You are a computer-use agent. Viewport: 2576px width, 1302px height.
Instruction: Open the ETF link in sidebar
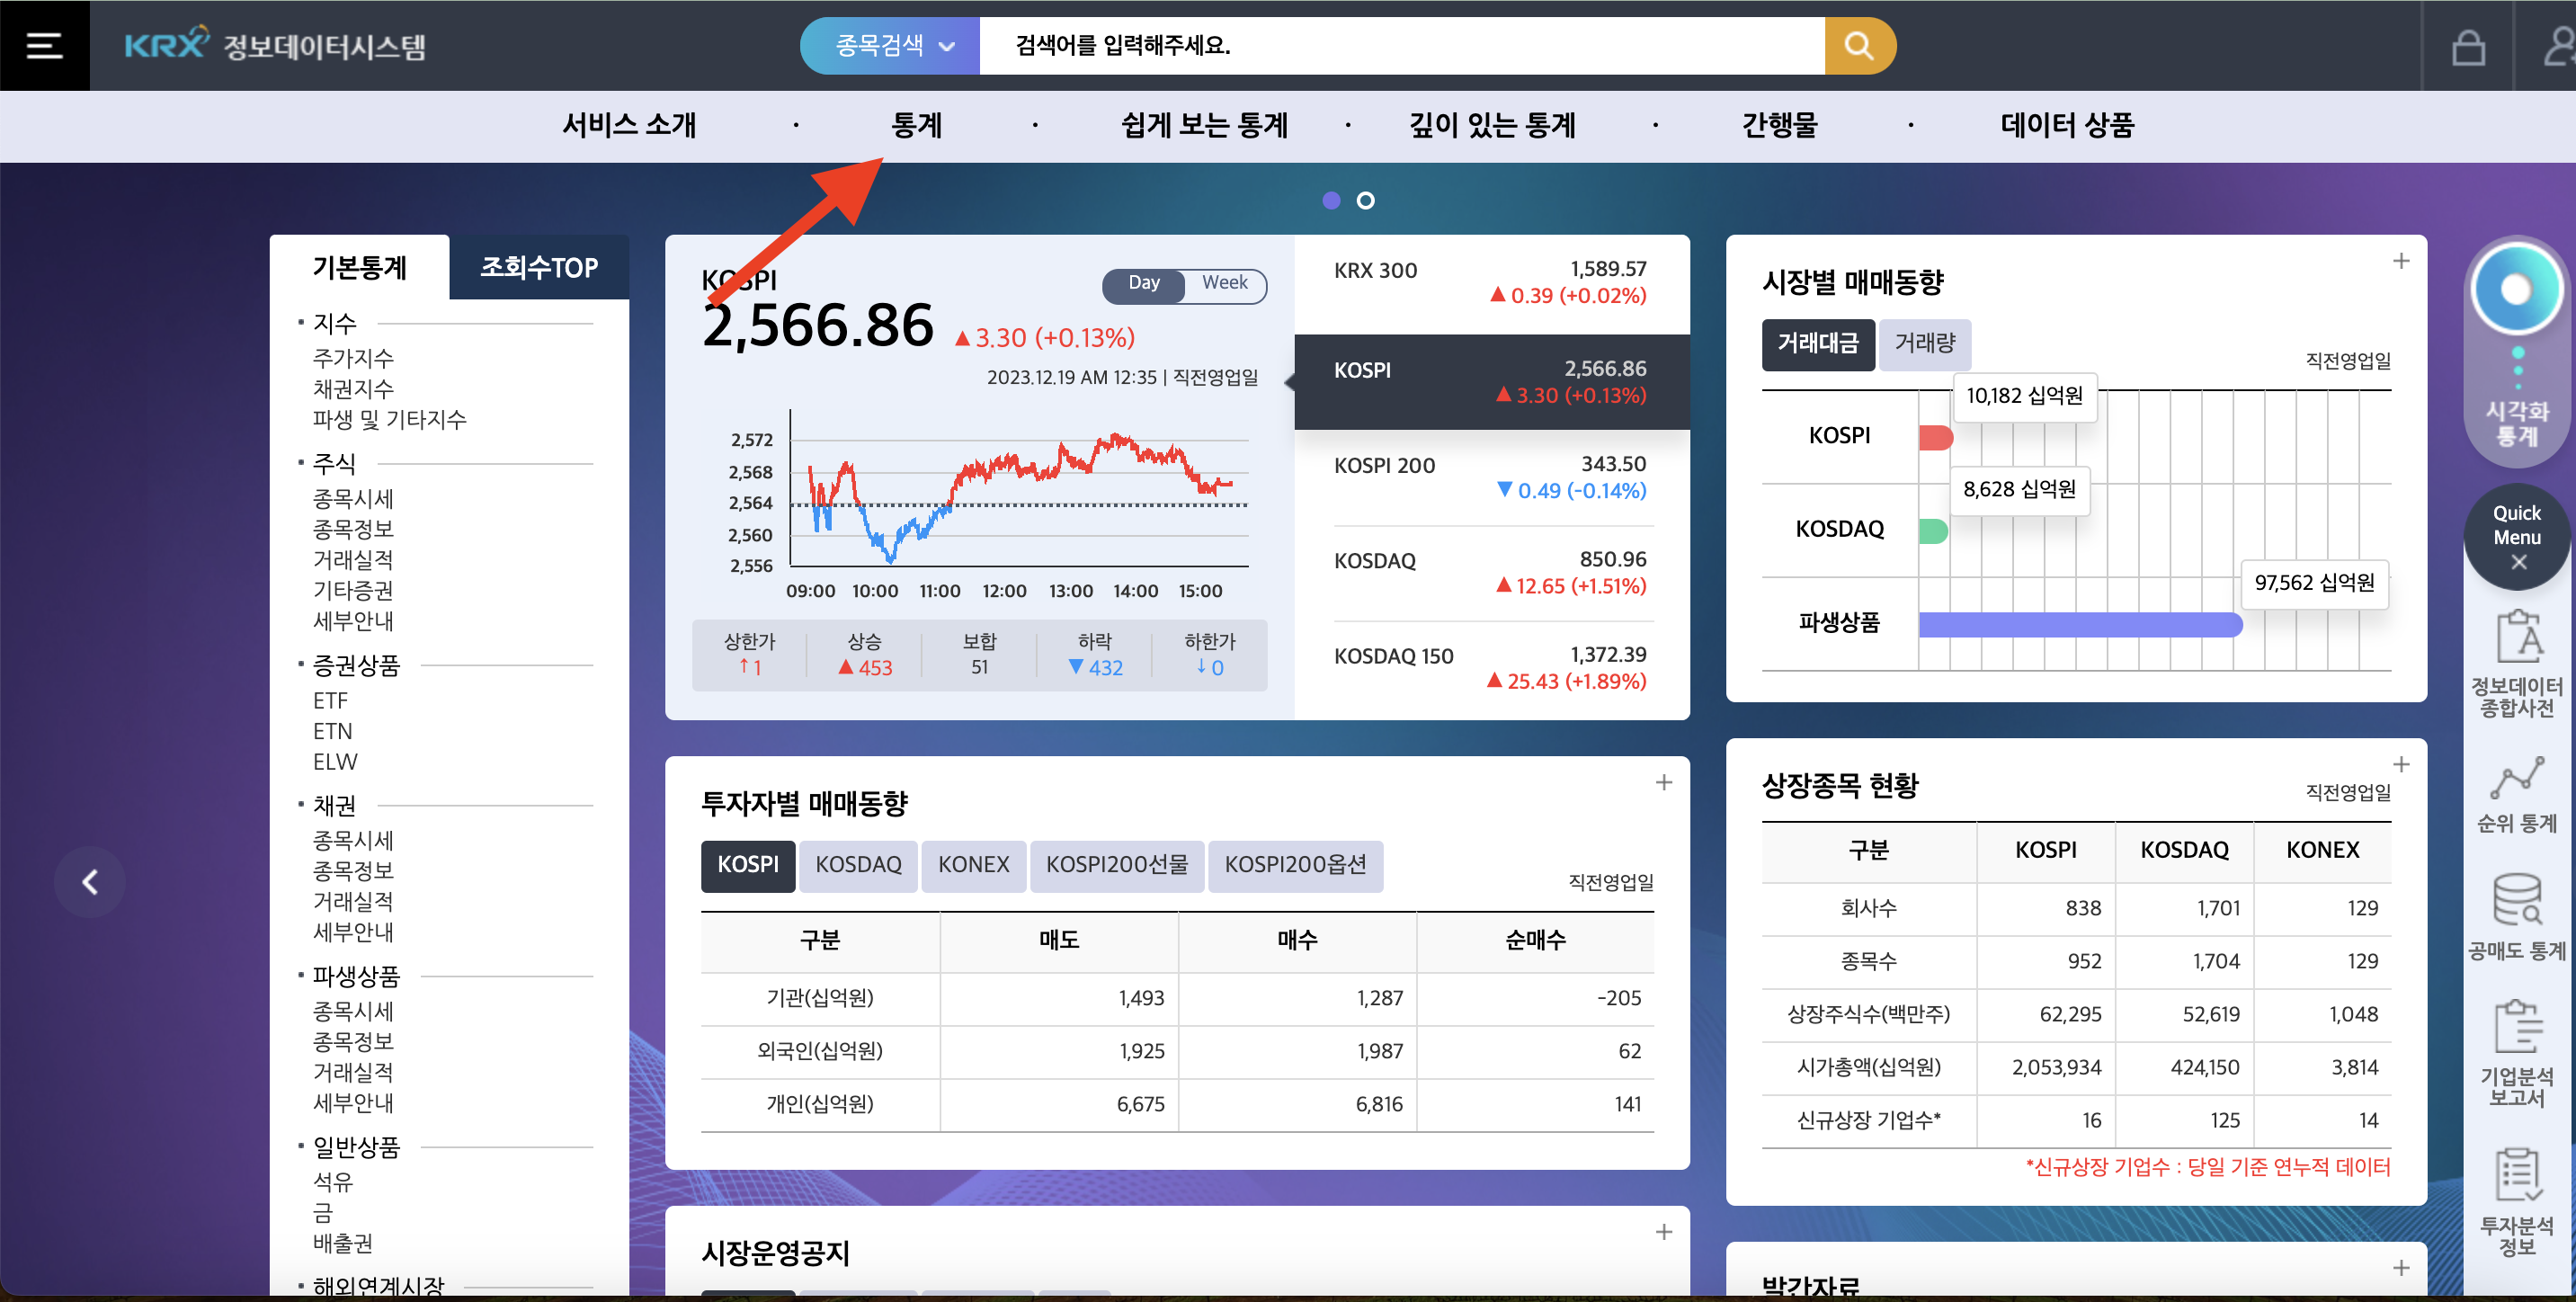(330, 700)
